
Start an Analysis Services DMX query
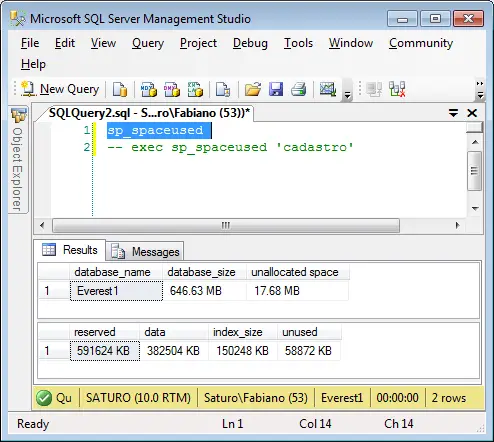click(x=172, y=89)
